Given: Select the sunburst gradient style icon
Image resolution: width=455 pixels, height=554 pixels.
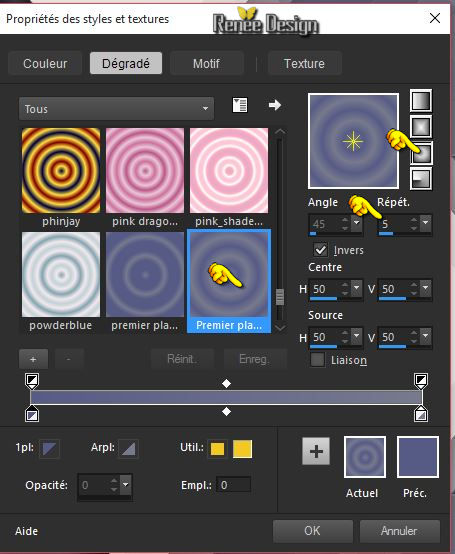Looking at the screenshot, I should pyautogui.click(x=421, y=153).
